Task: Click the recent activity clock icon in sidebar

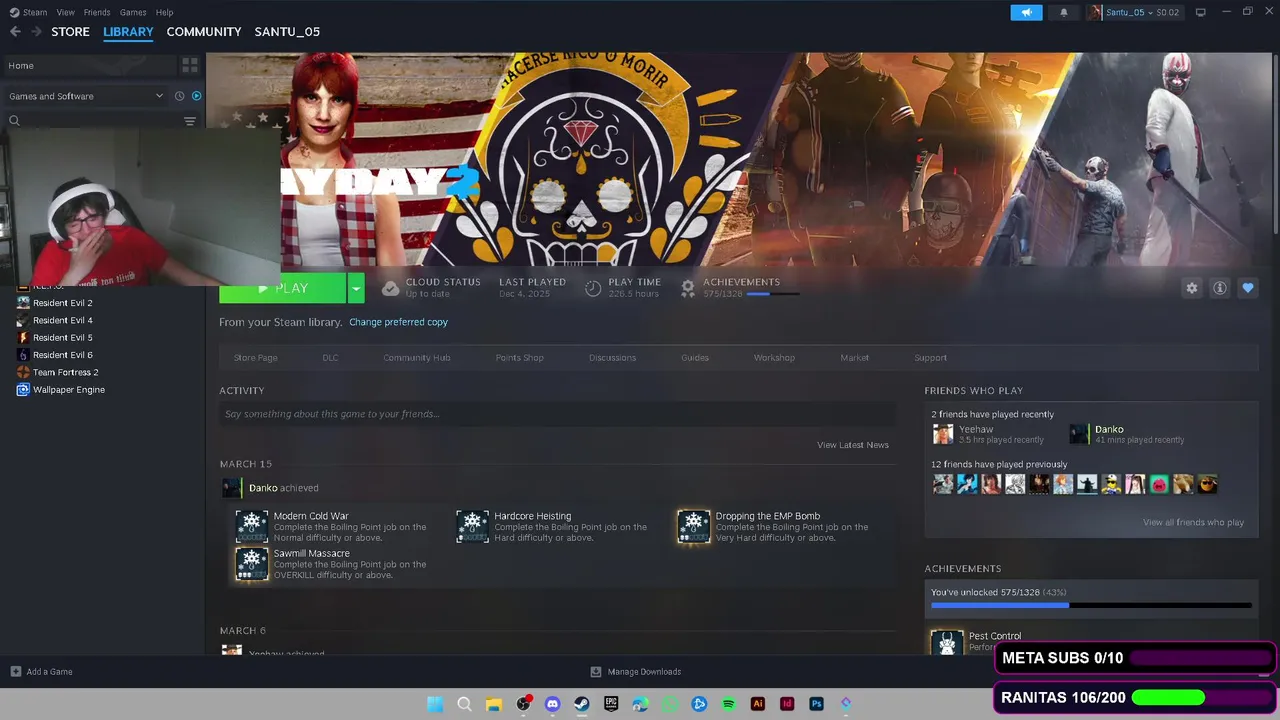Action: [180, 96]
